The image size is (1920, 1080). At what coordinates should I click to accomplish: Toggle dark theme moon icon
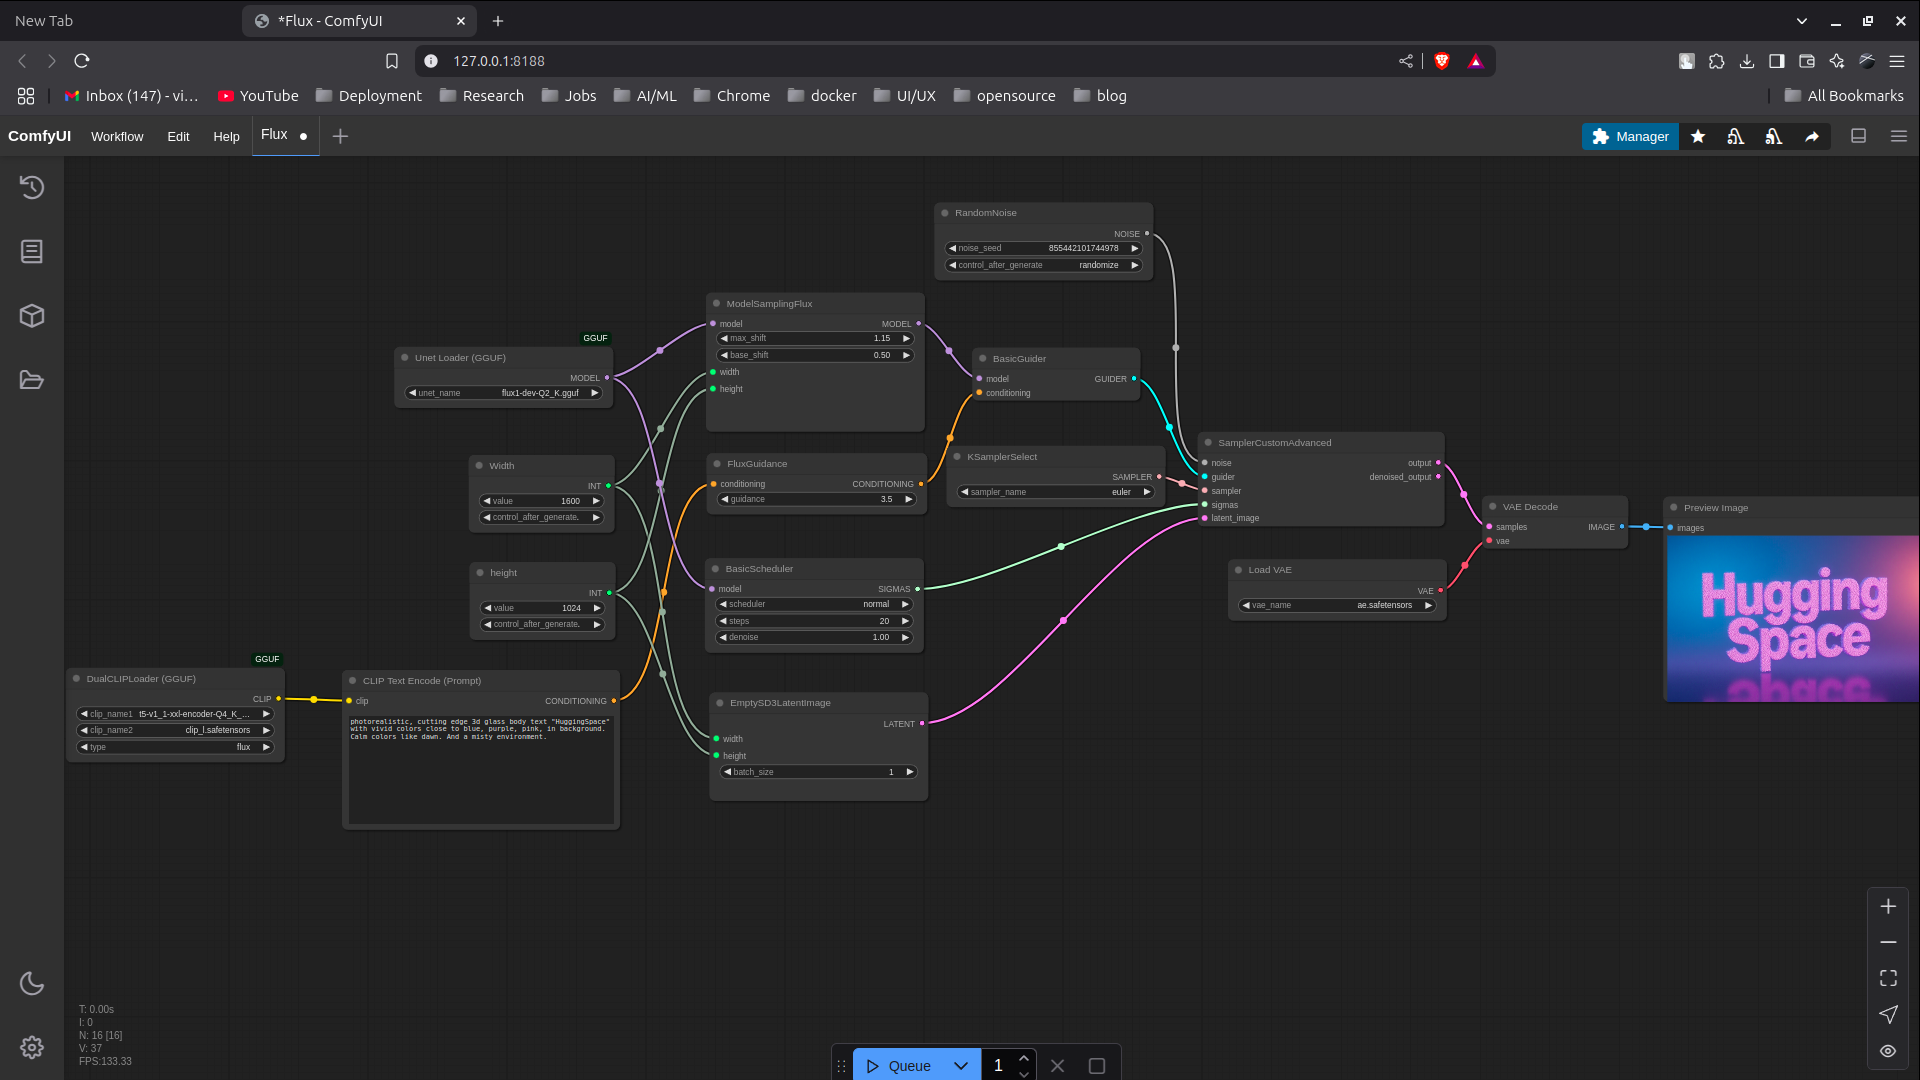coord(32,983)
